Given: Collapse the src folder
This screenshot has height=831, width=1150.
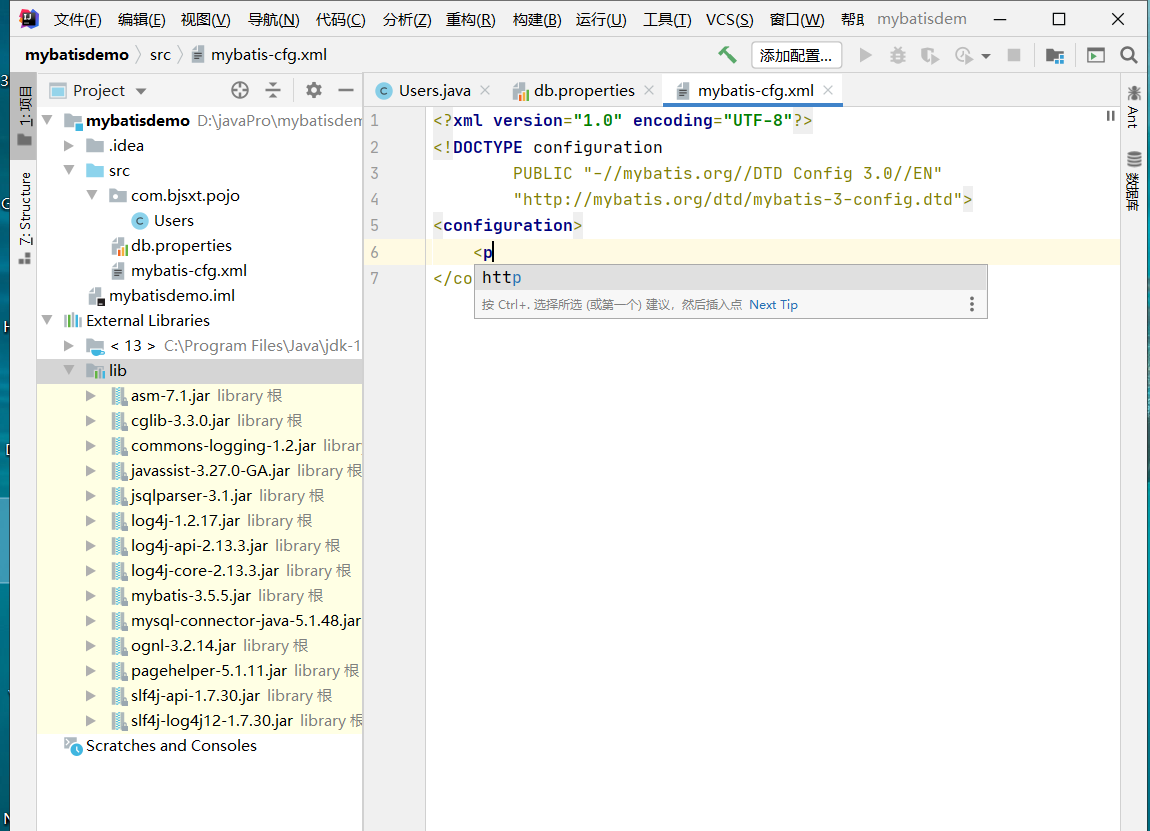Looking at the screenshot, I should (69, 170).
